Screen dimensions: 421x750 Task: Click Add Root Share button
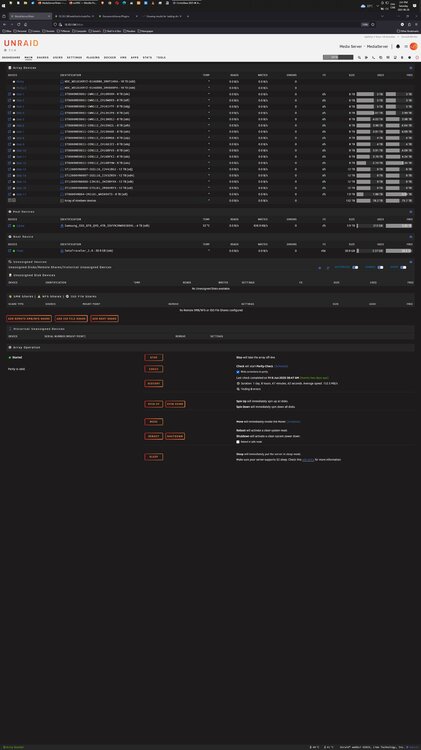pyautogui.click(x=104, y=319)
